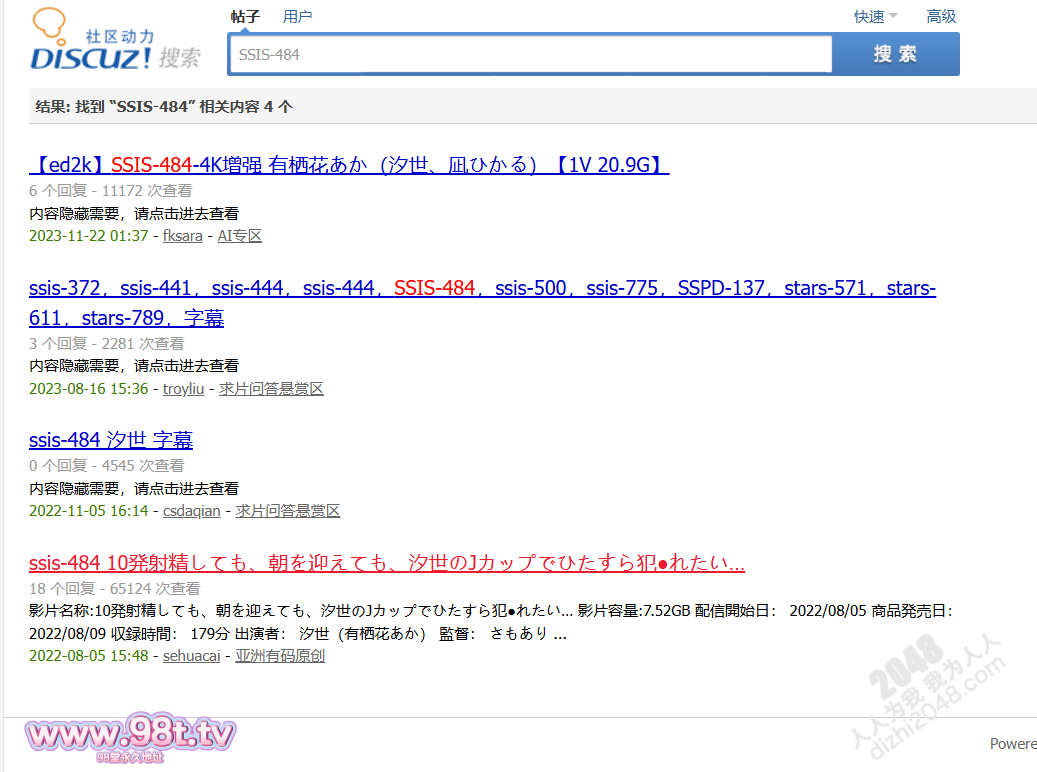Image resolution: width=1037 pixels, height=772 pixels.
Task: Open csdaqian's user profile link
Action: pos(192,511)
